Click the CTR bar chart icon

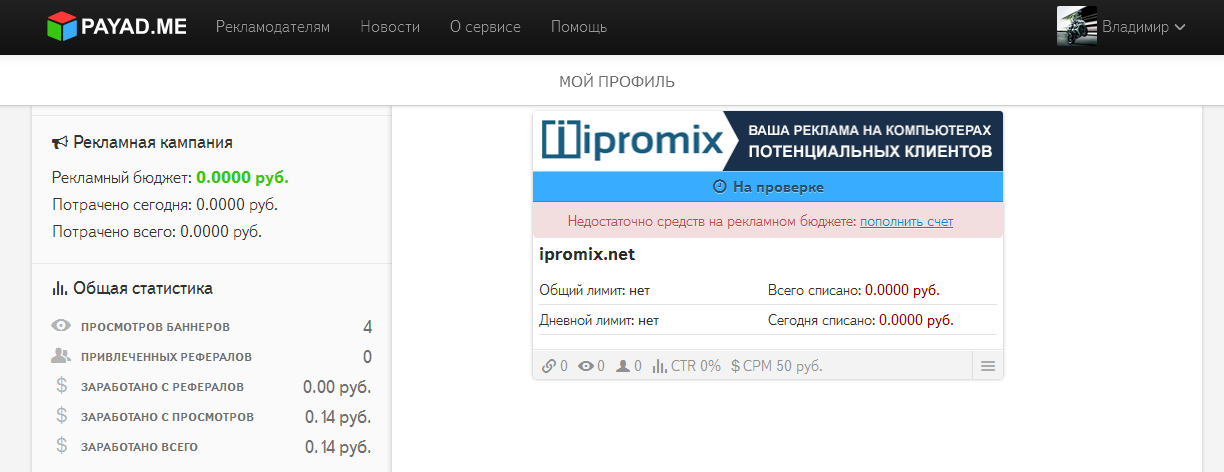(x=659, y=366)
